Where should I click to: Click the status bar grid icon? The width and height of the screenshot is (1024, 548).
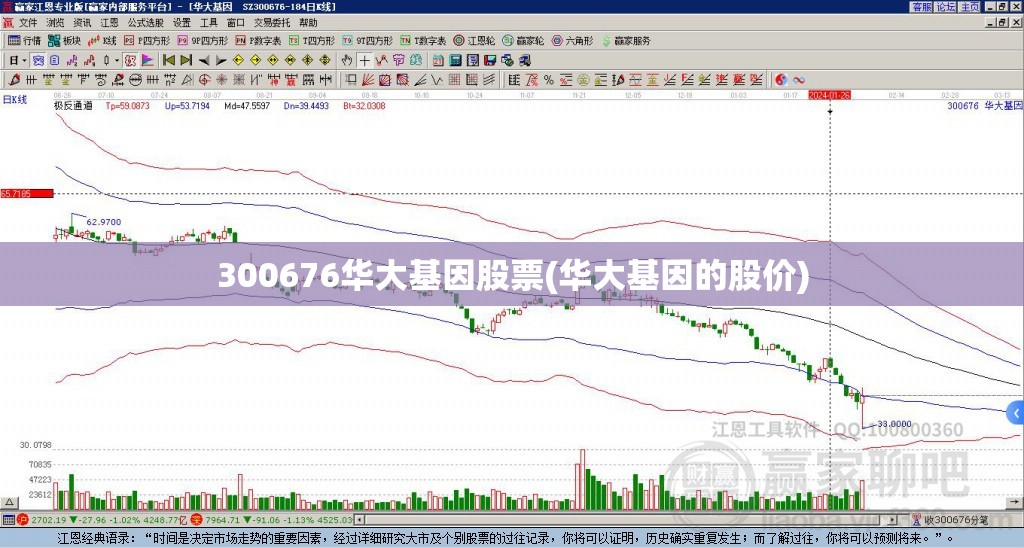8,520
